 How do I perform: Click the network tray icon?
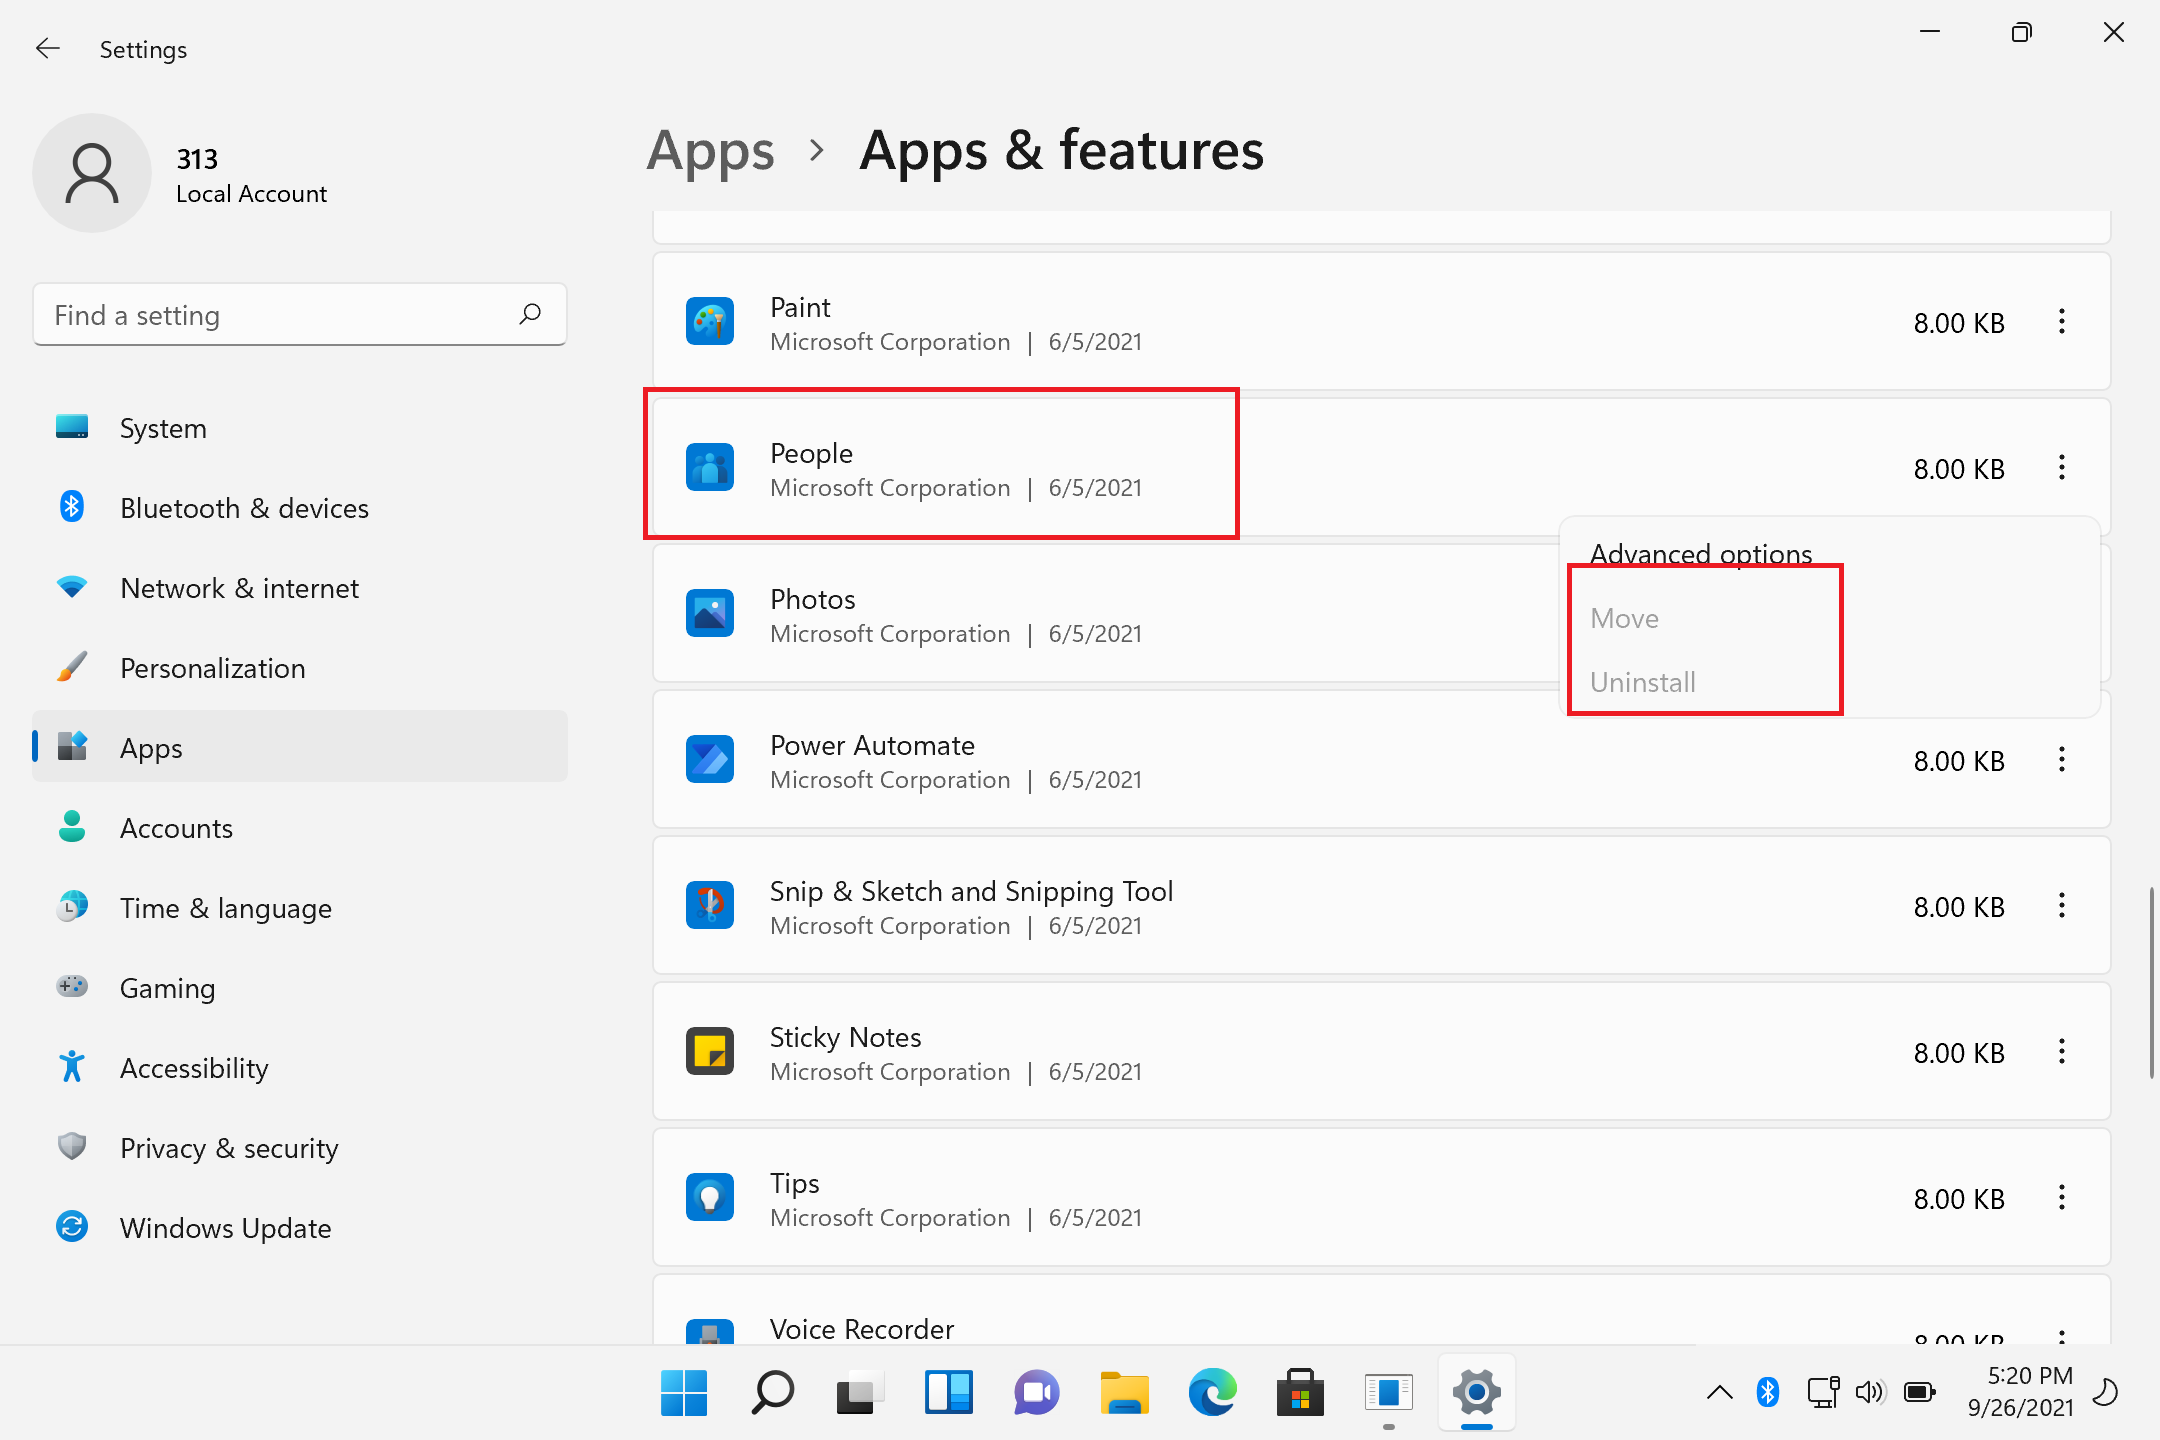[x=1823, y=1392]
